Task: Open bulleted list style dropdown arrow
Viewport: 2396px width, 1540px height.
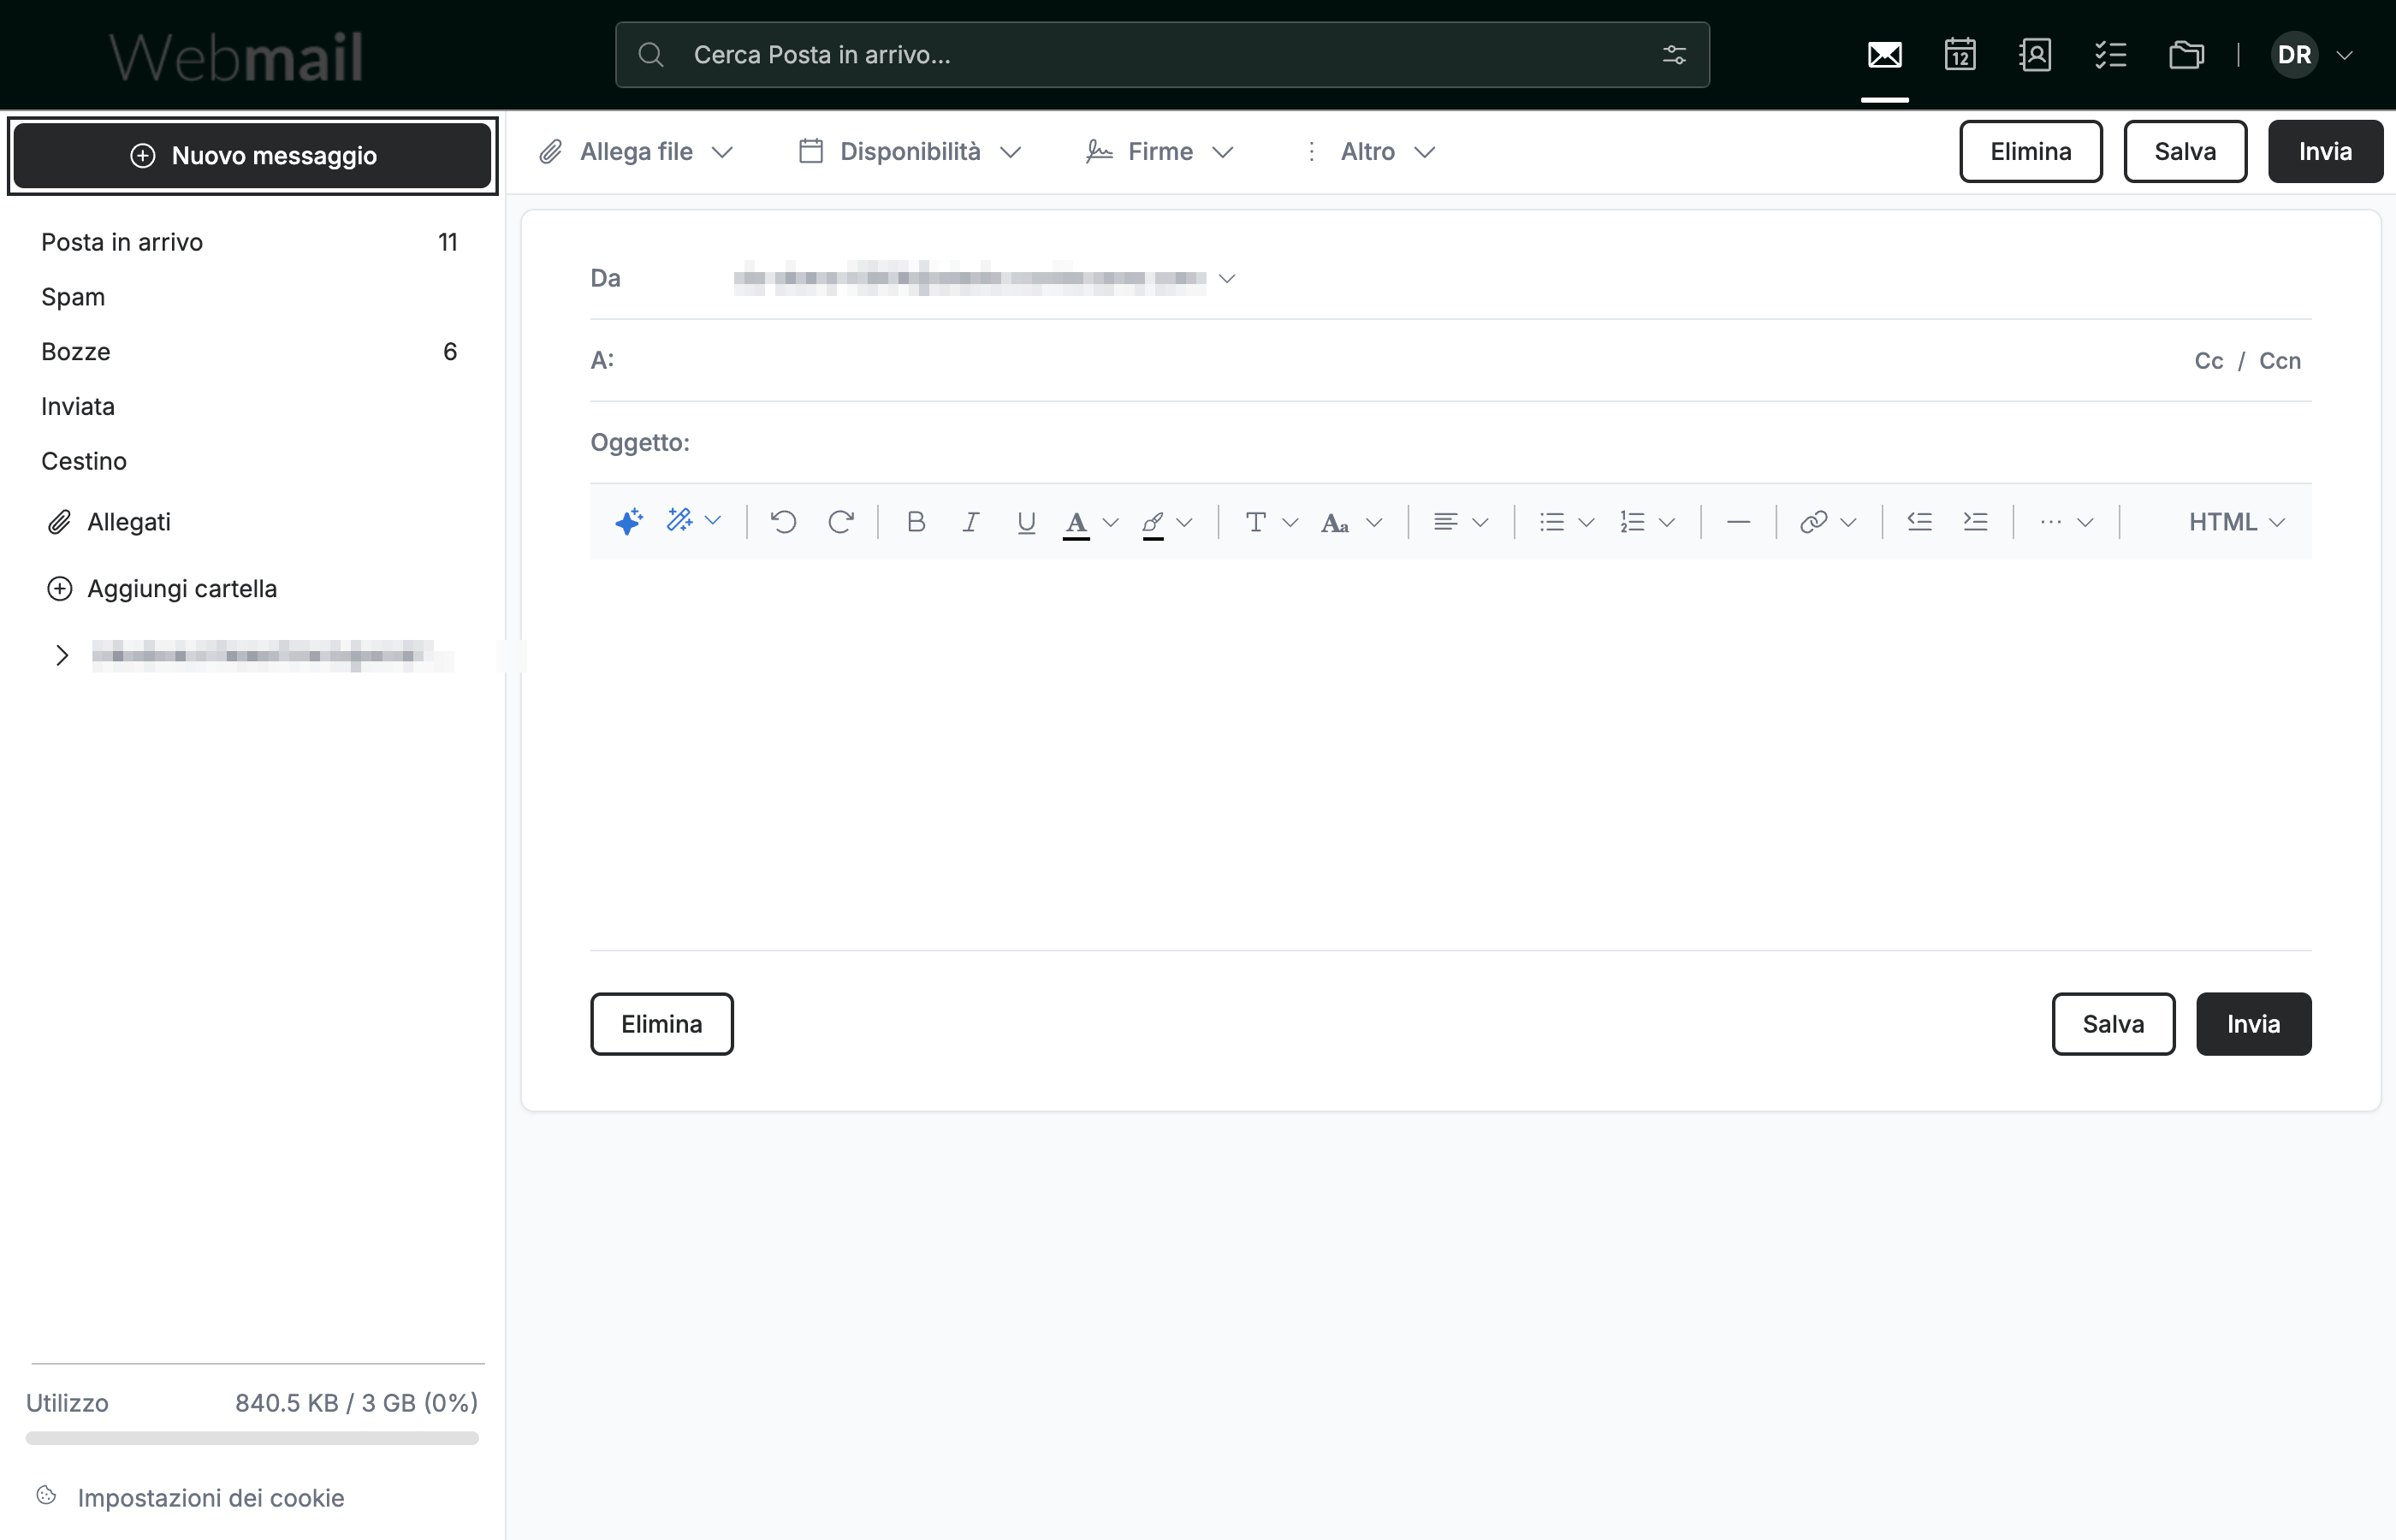Action: 1586,522
